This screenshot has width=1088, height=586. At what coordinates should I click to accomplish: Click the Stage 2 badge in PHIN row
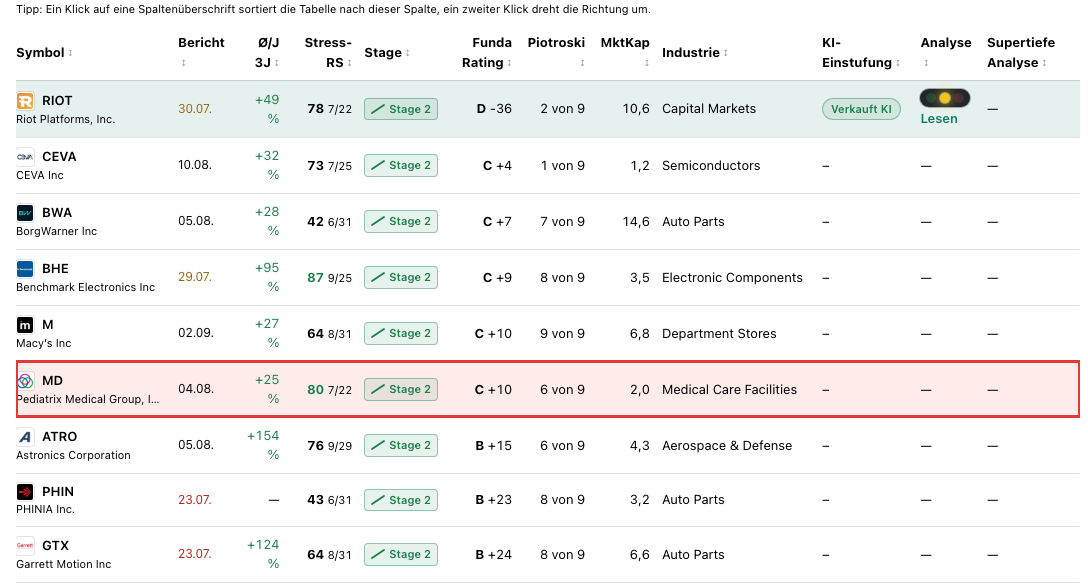pyautogui.click(x=401, y=500)
